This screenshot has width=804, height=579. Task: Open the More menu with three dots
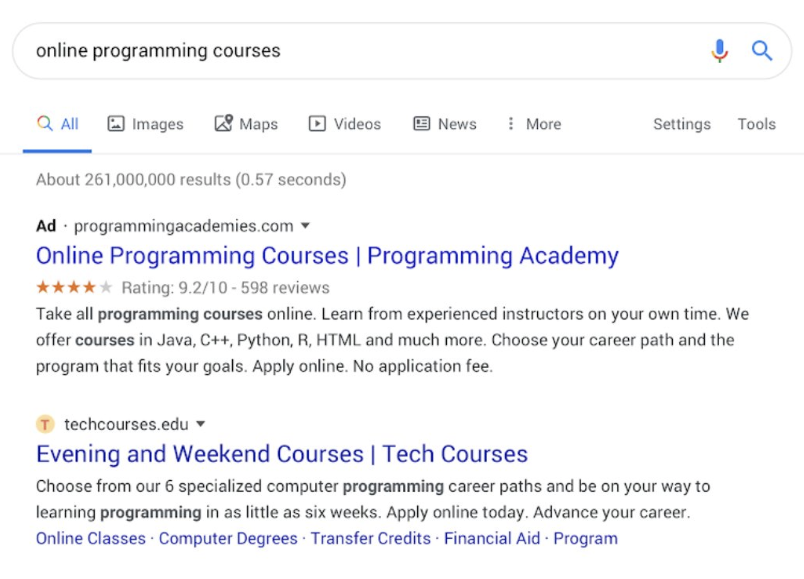click(534, 124)
